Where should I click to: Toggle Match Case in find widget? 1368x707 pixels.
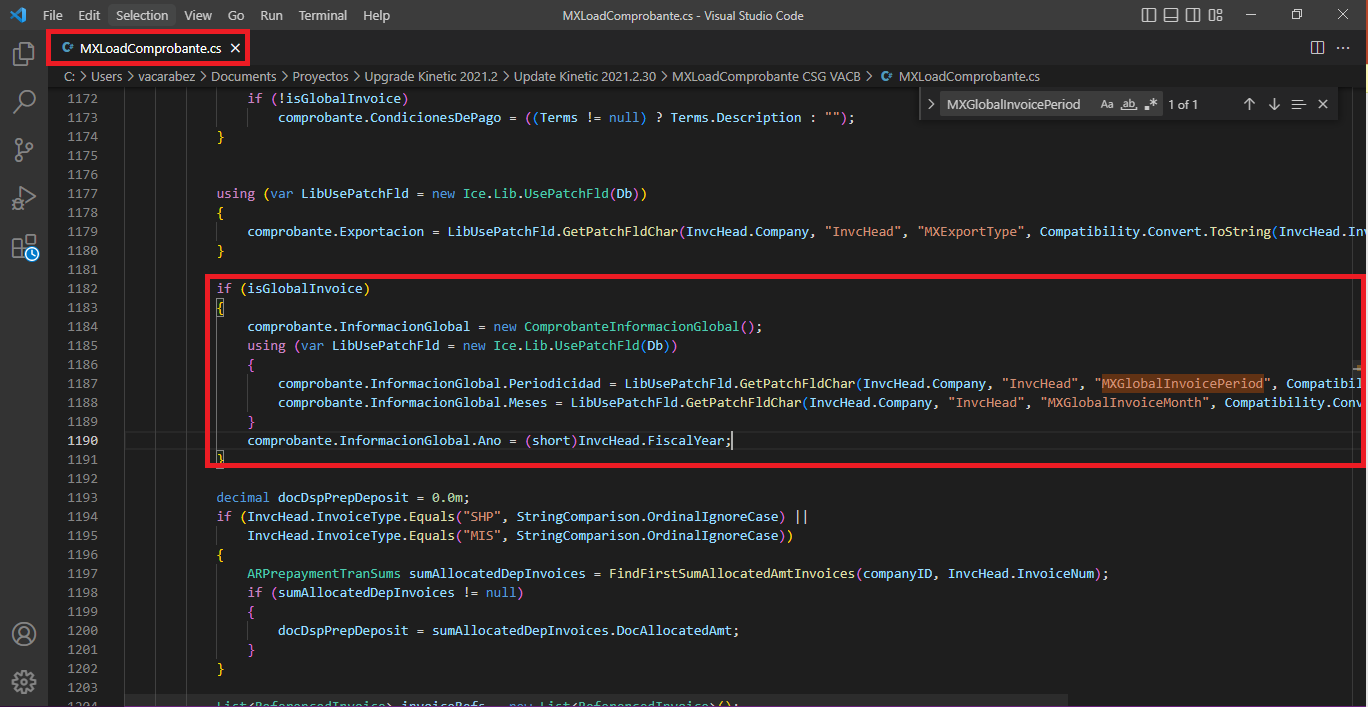[x=1107, y=104]
